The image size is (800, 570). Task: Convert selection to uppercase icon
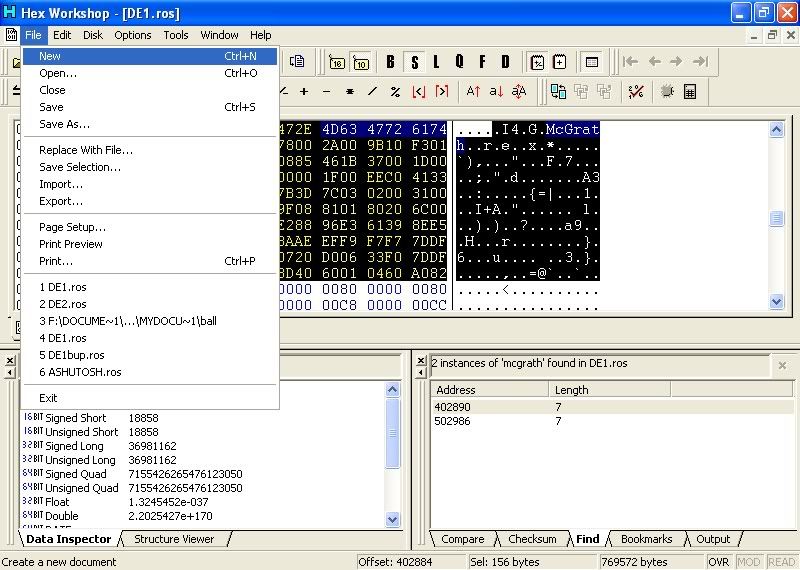[473, 92]
